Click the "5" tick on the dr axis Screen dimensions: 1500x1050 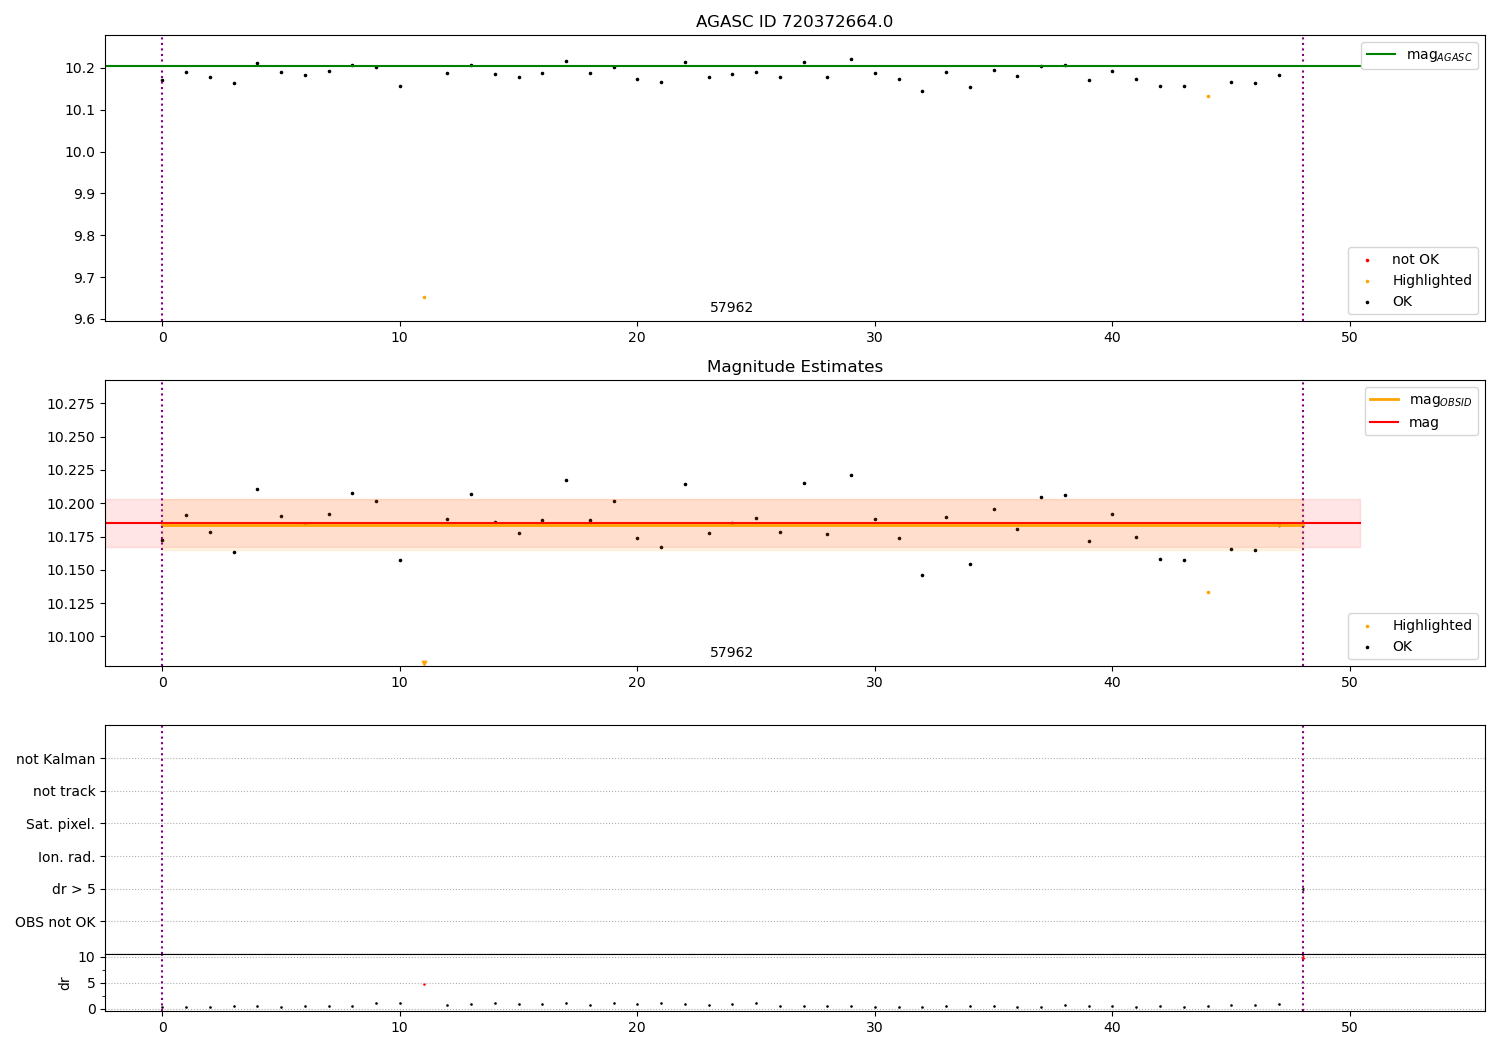click(91, 983)
